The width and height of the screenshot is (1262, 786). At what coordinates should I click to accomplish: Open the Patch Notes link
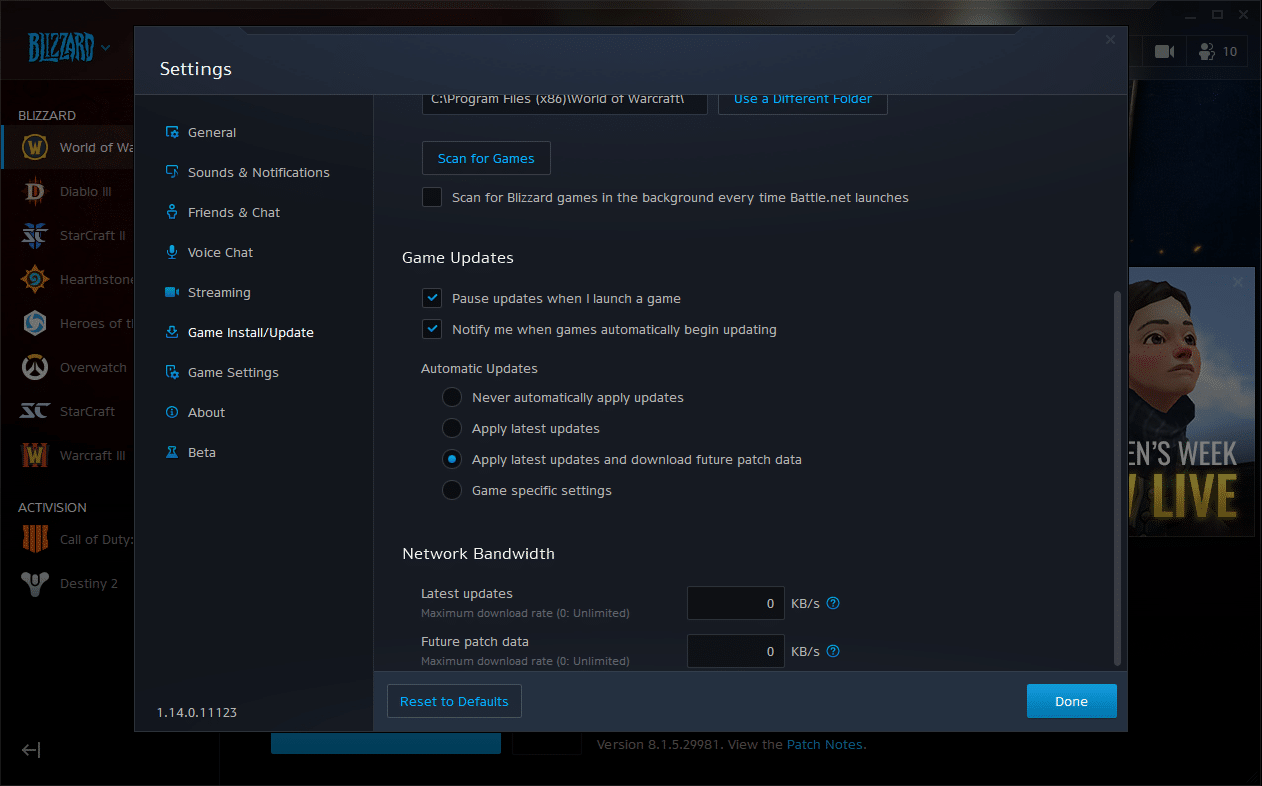(825, 744)
